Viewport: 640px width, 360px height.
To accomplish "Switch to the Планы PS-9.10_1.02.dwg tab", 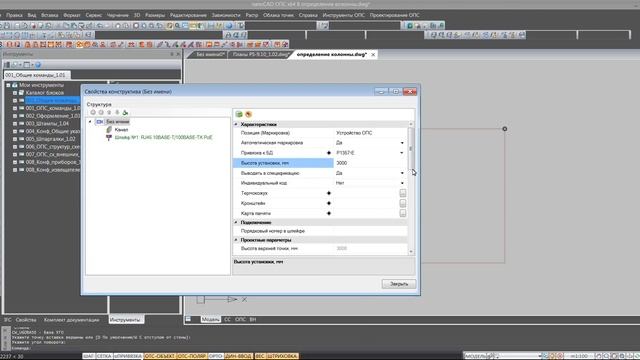I will (x=260, y=54).
